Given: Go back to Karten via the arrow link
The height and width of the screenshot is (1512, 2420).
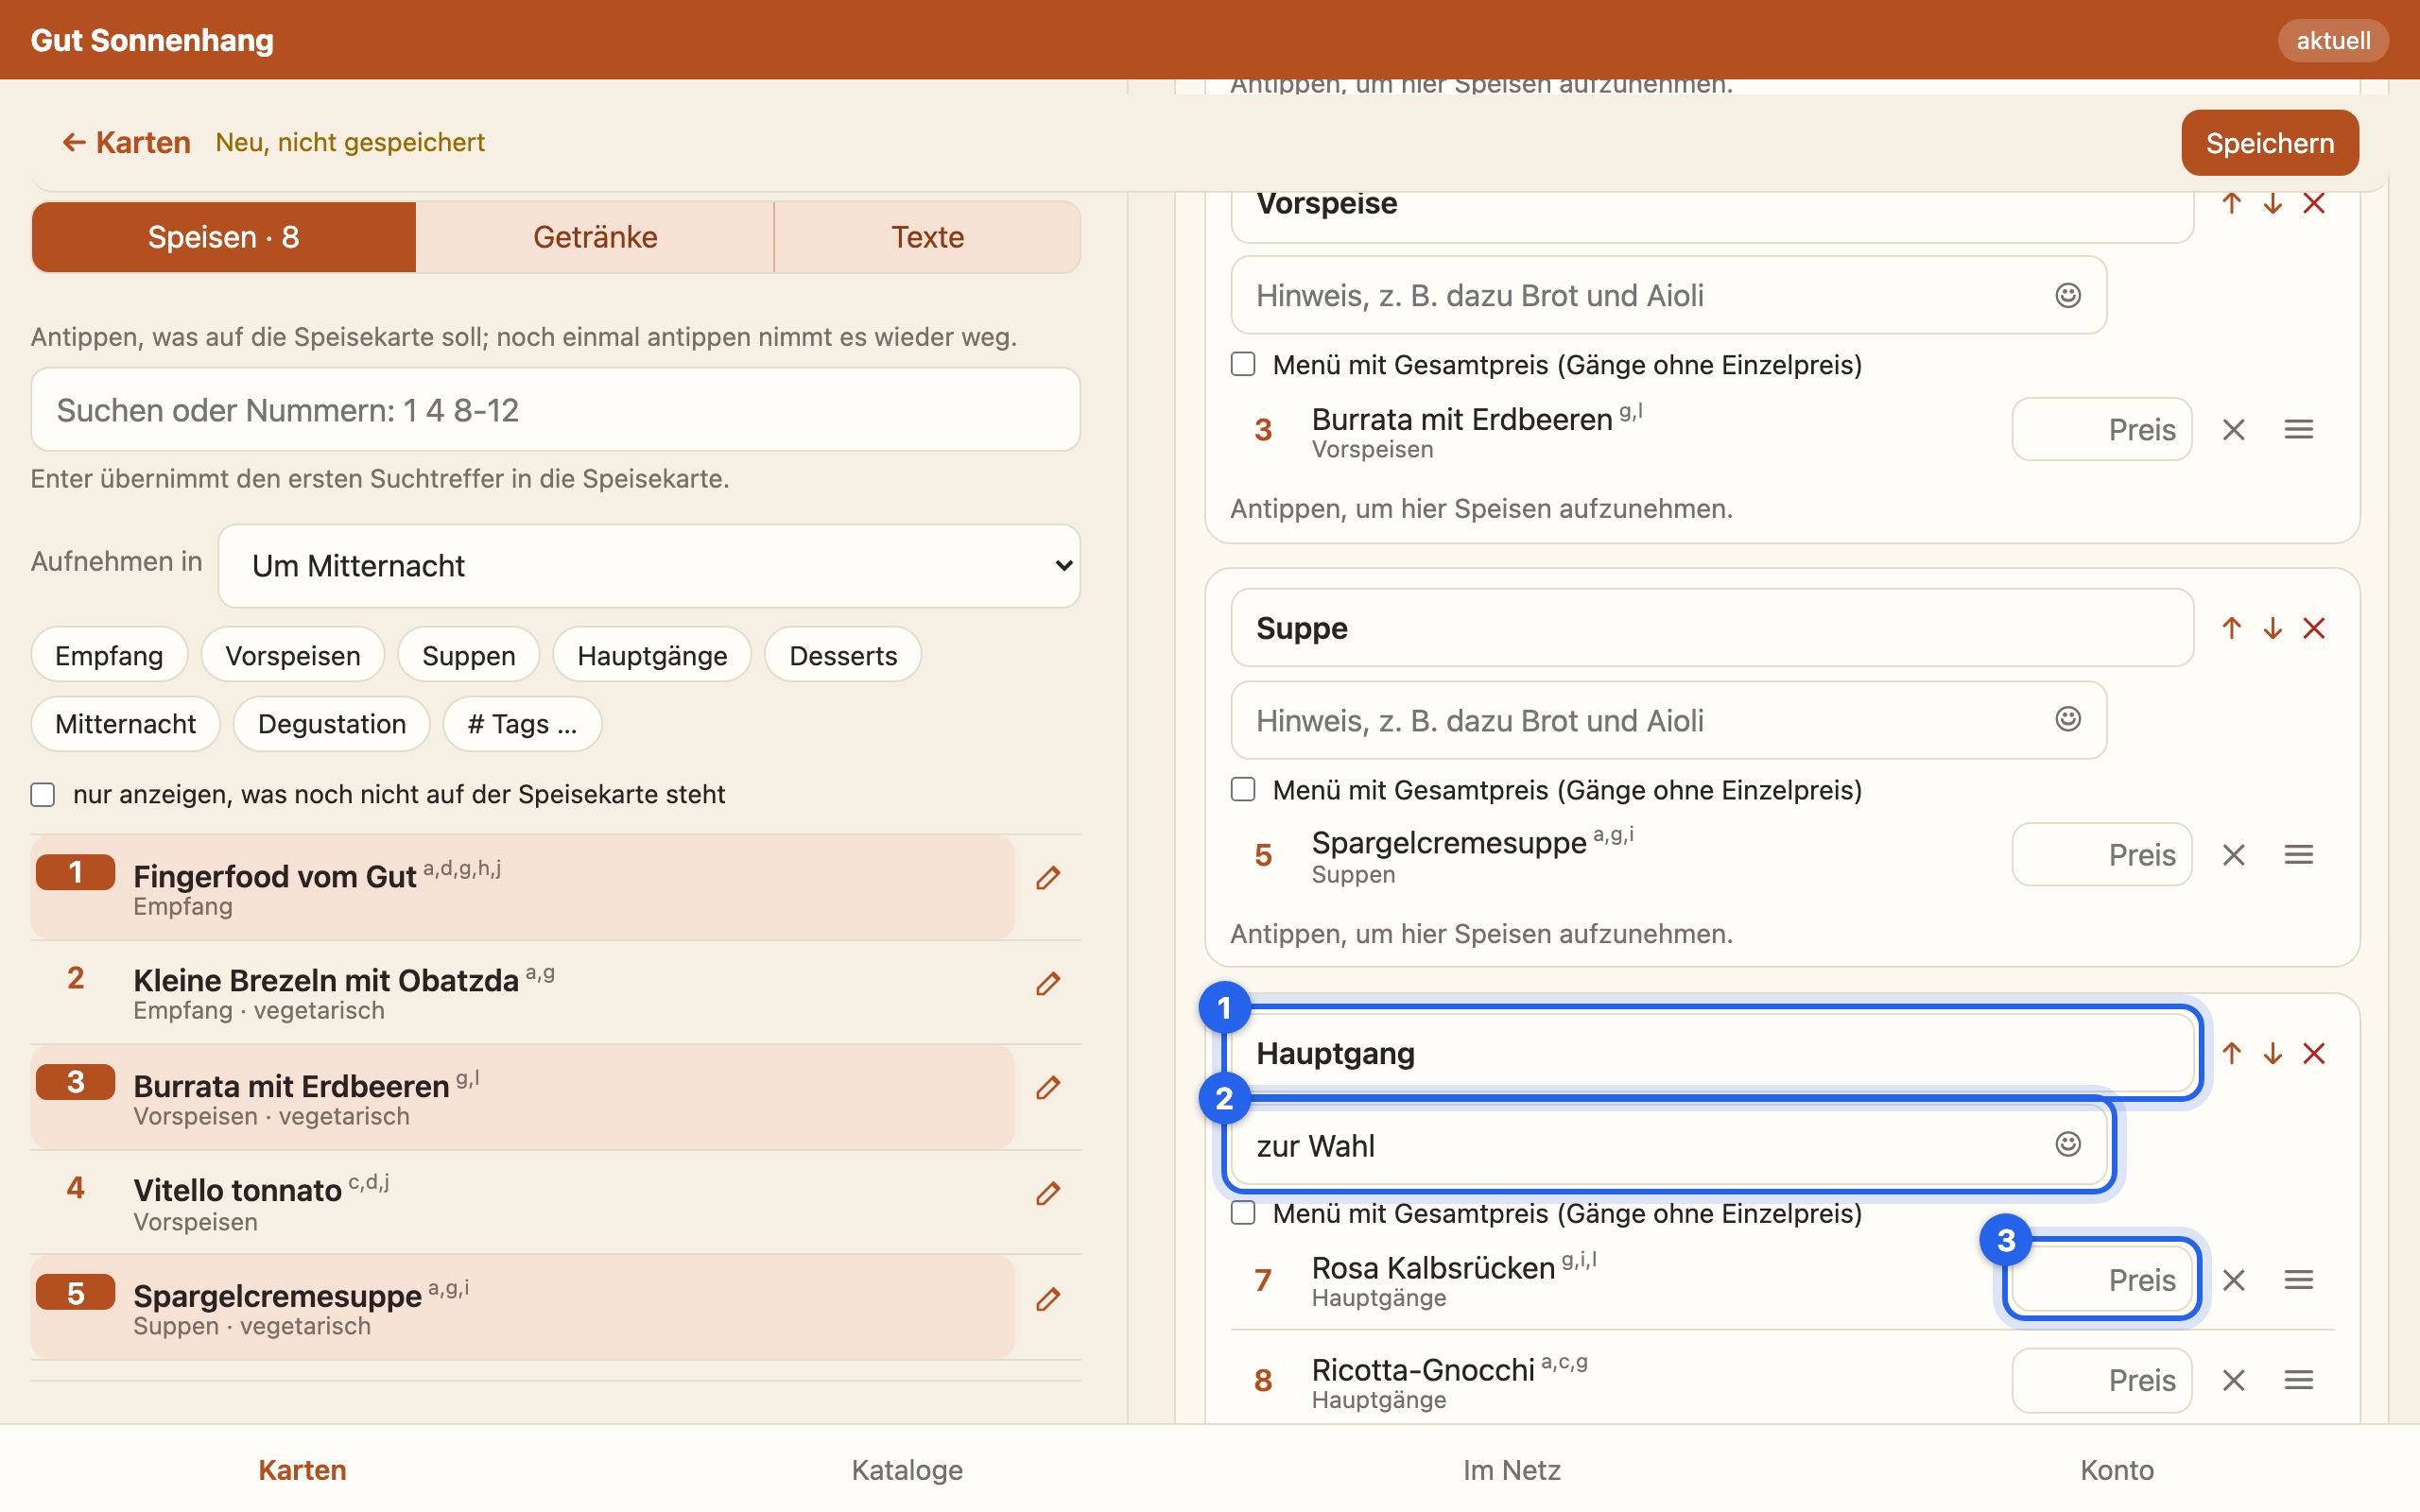Looking at the screenshot, I should (x=126, y=143).
